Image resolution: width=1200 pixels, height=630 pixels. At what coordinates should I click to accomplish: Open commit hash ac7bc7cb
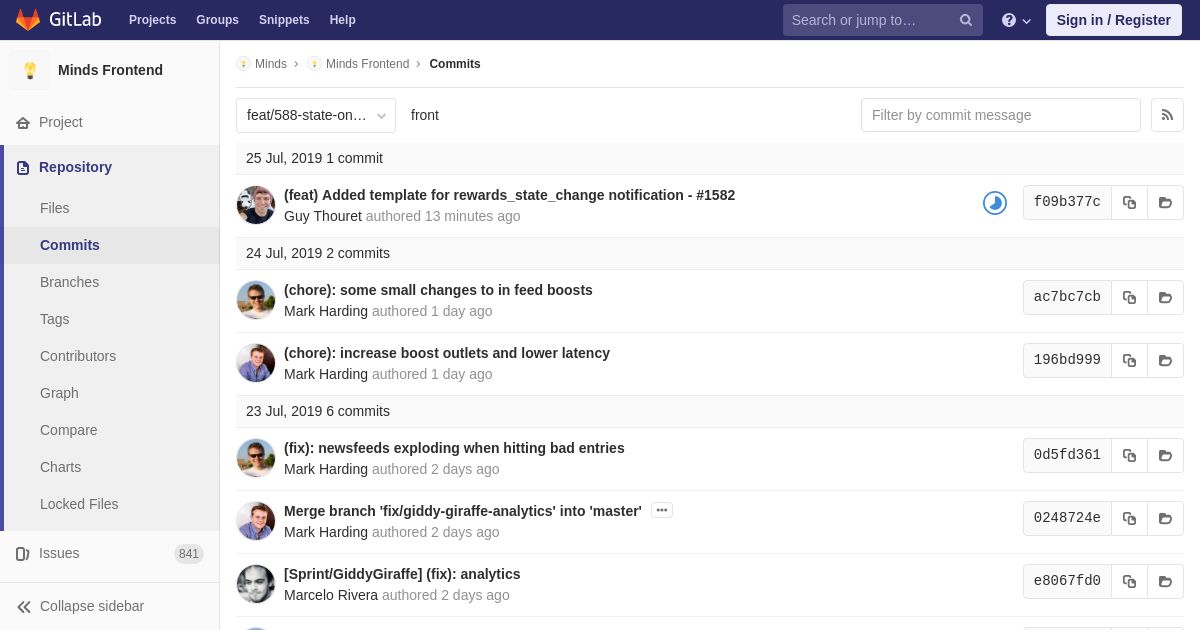click(1067, 297)
